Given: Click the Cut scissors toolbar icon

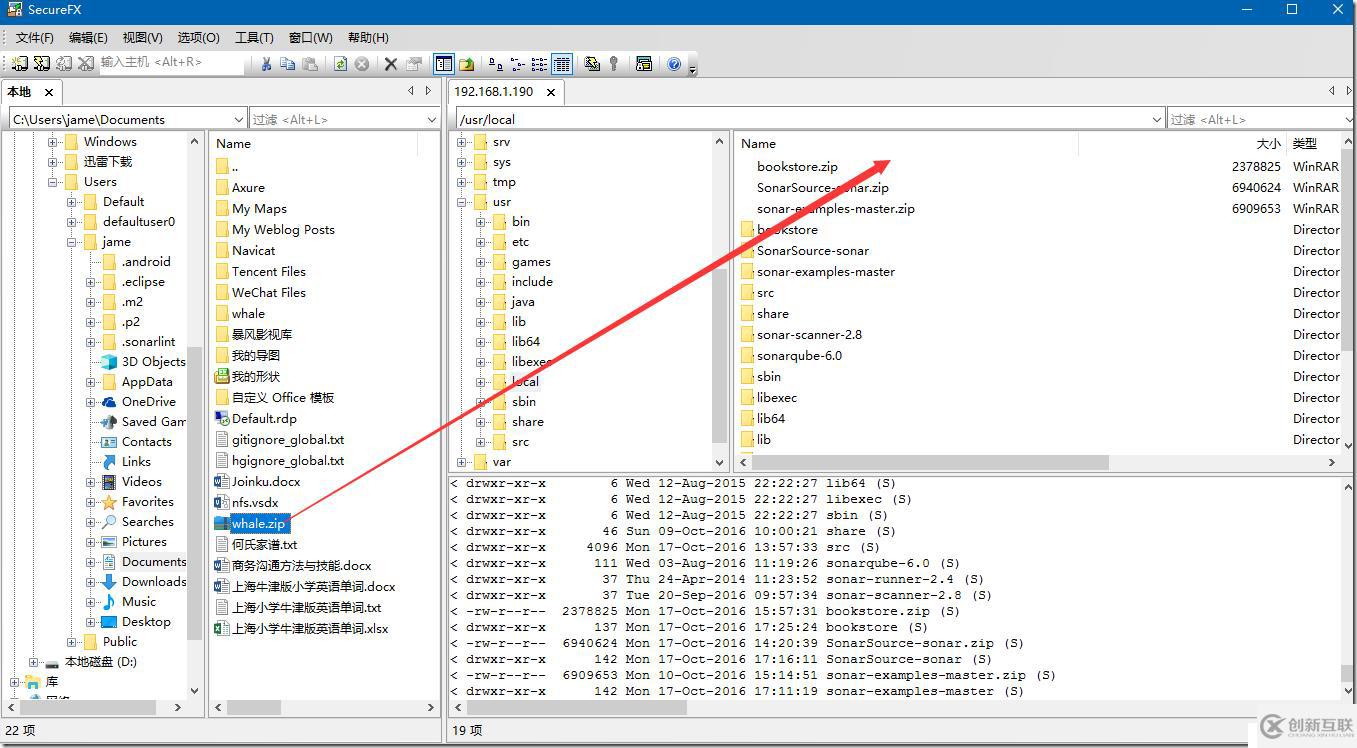Looking at the screenshot, I should pyautogui.click(x=266, y=64).
